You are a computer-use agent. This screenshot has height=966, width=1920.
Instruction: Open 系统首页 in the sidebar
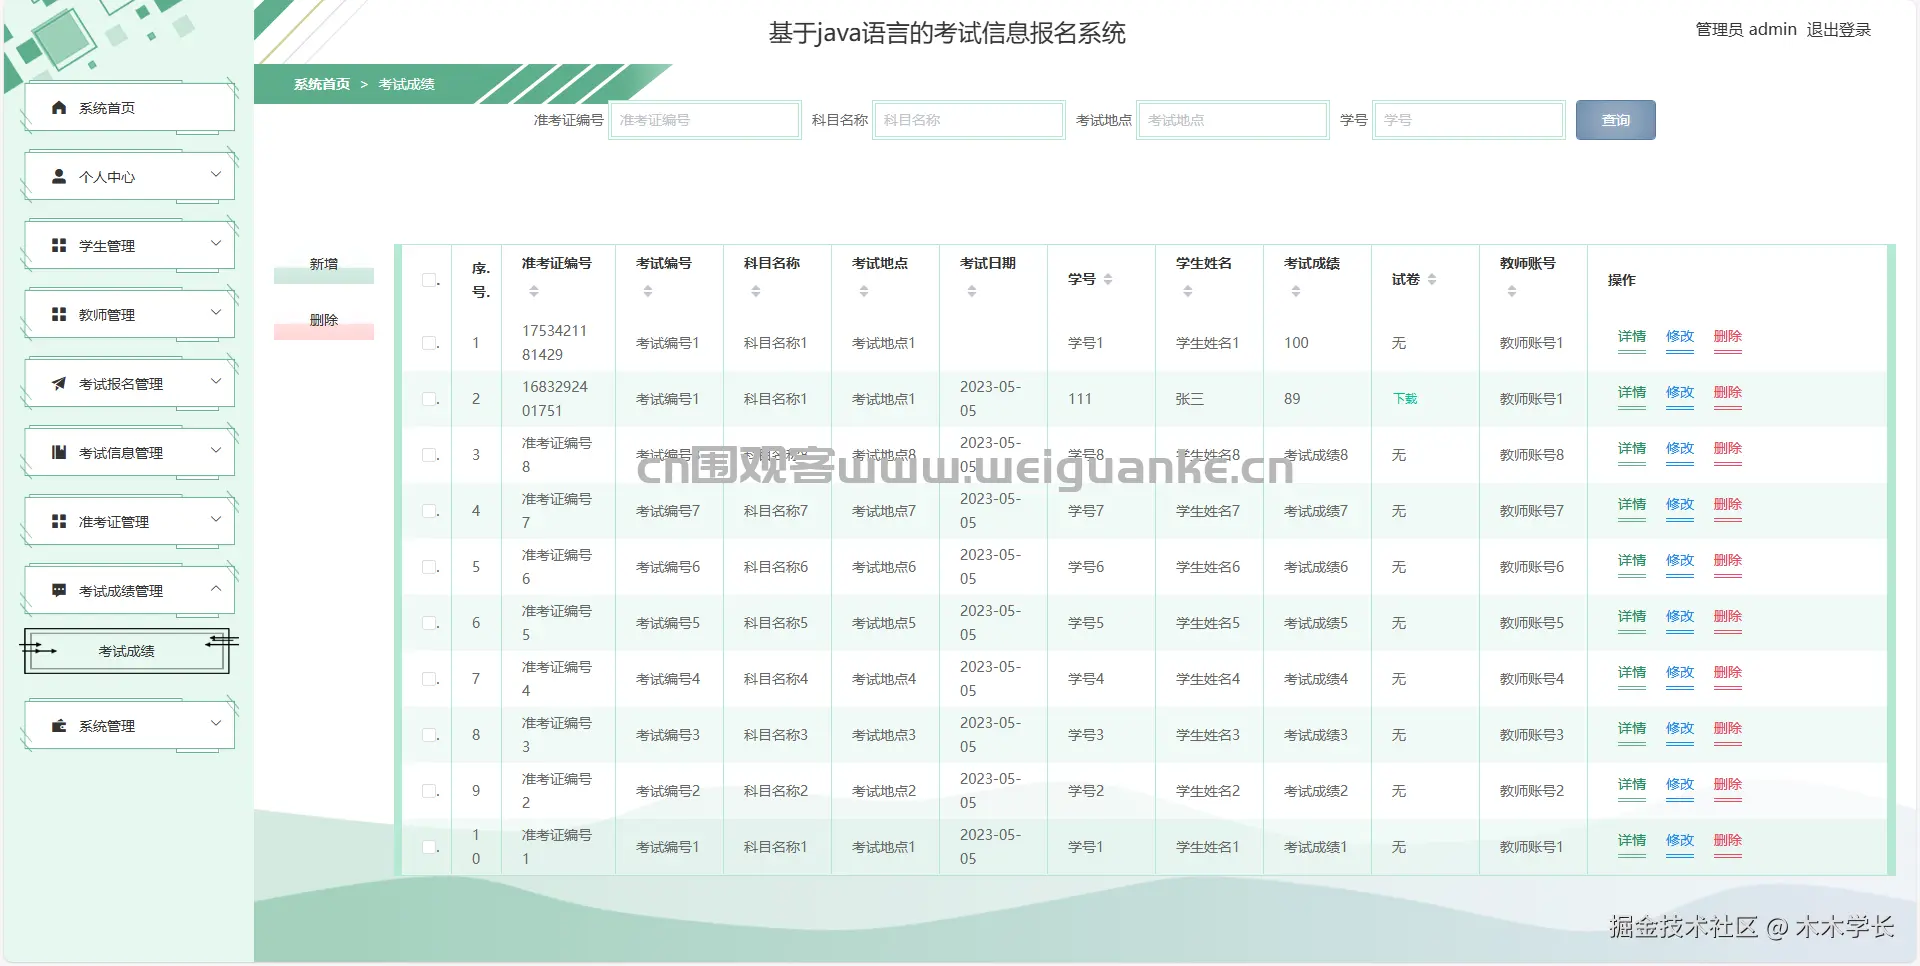coord(129,107)
